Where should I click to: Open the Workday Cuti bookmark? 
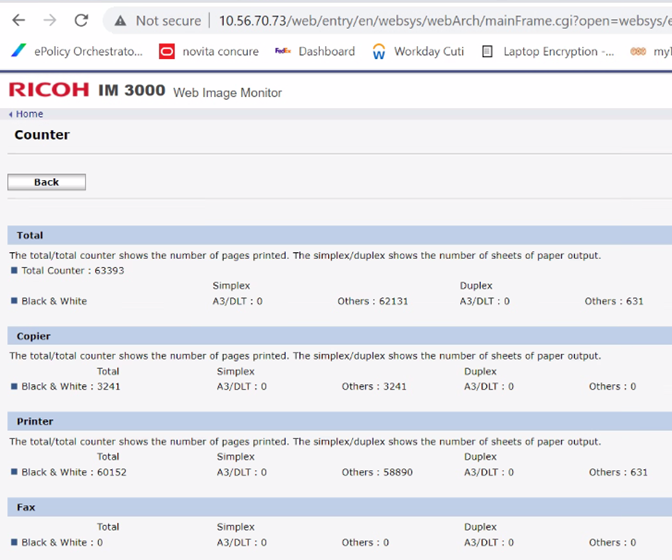(x=418, y=51)
